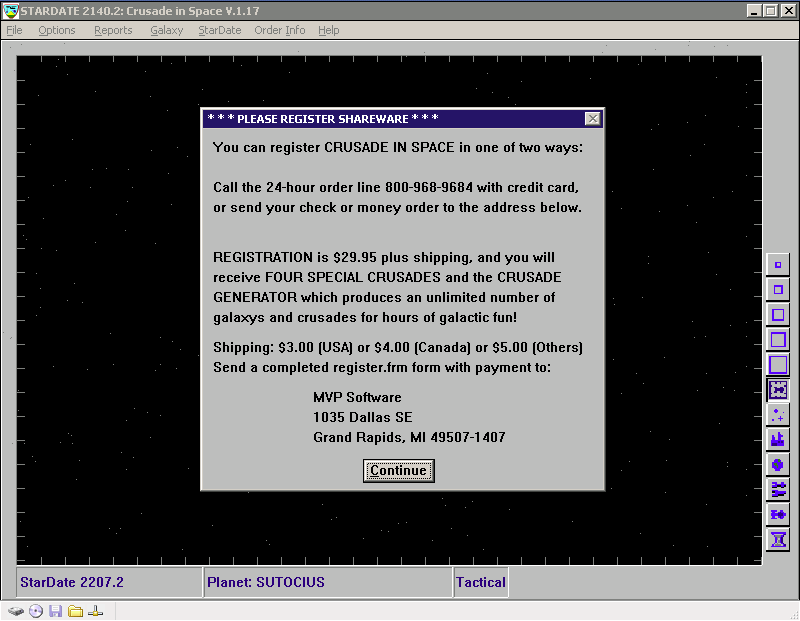Click the MVP Software address line
Screen dimensions: 800x621
click(x=357, y=397)
